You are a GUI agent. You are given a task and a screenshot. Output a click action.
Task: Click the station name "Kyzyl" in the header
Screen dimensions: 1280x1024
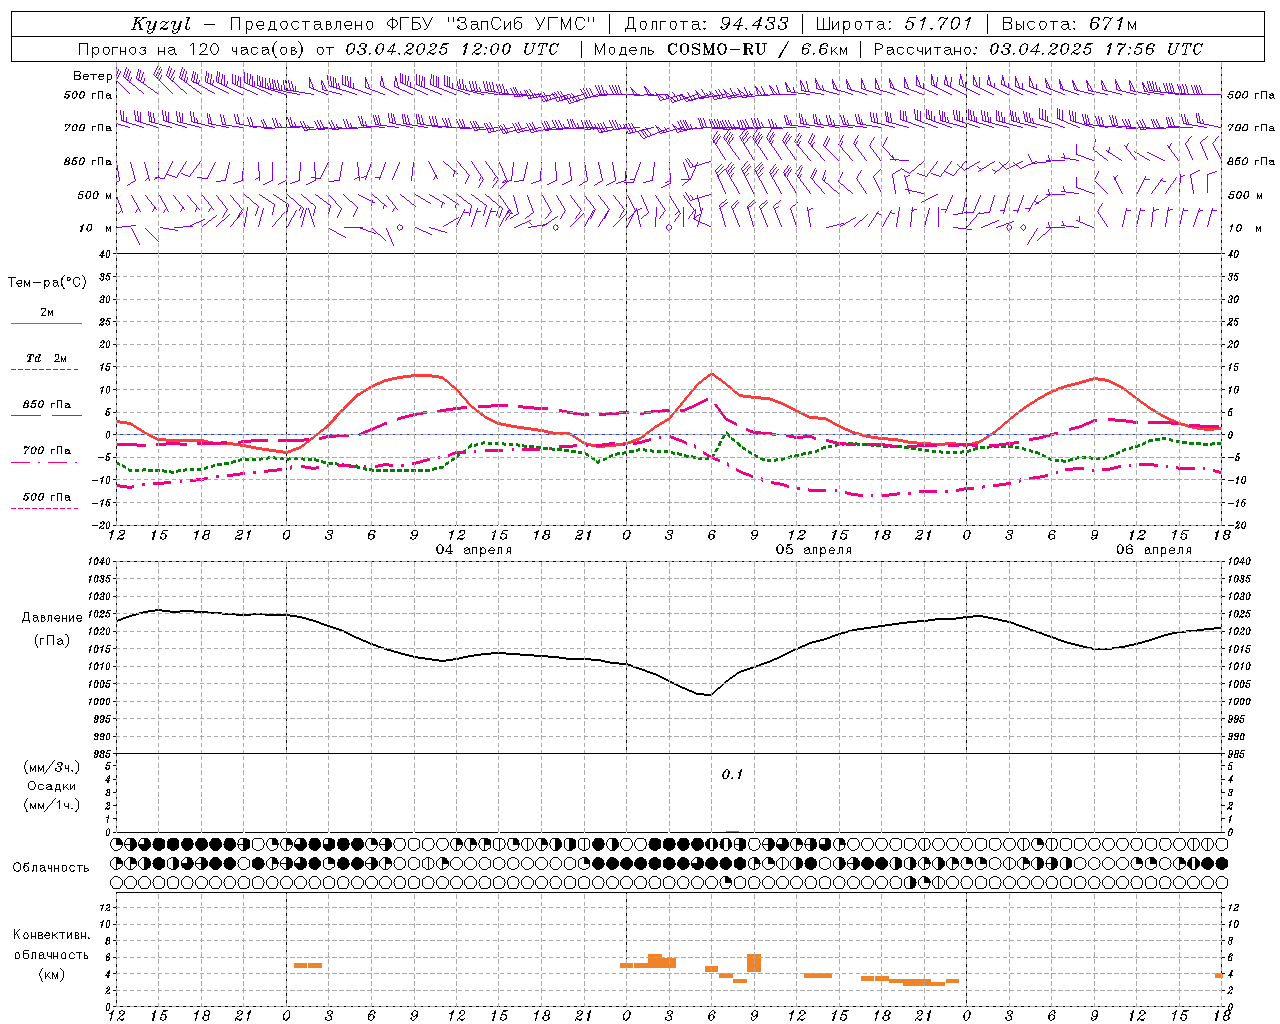(161, 24)
